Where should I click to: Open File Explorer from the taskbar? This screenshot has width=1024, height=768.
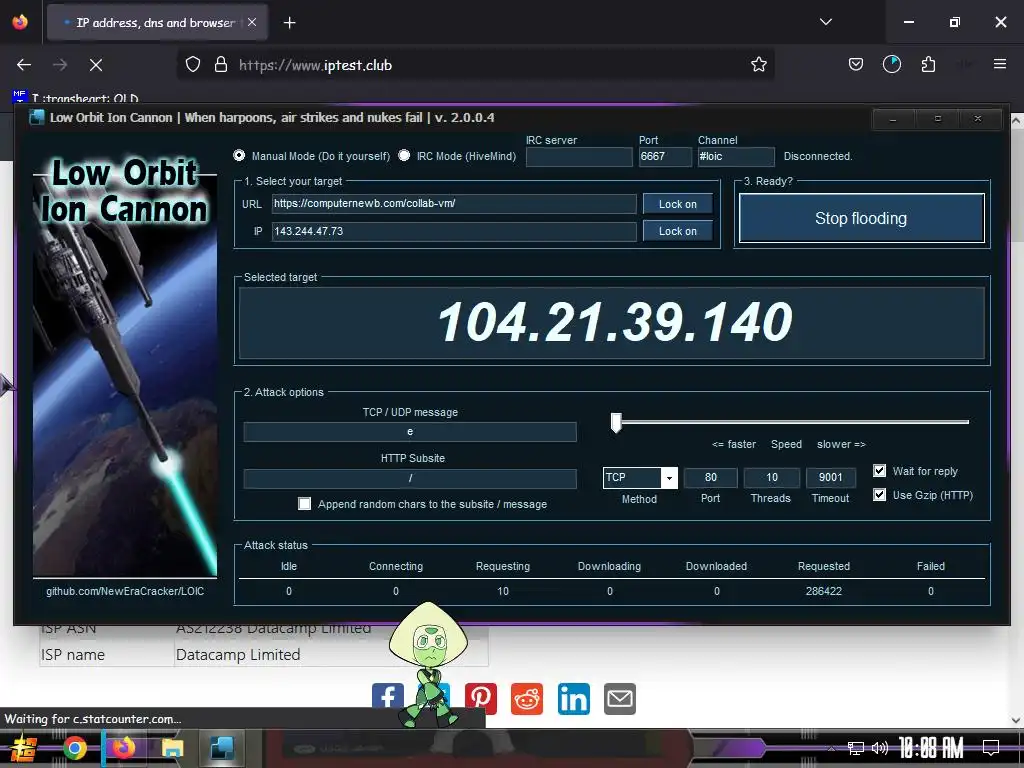pos(172,748)
